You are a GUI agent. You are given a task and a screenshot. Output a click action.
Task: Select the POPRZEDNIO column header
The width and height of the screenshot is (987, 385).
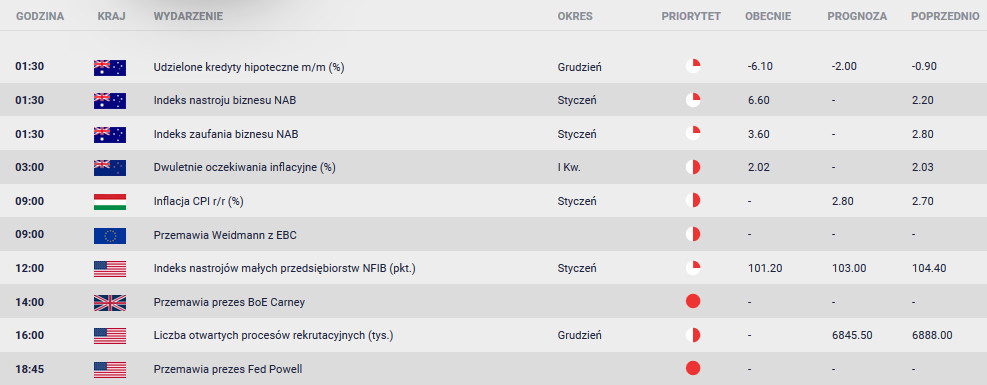(945, 17)
